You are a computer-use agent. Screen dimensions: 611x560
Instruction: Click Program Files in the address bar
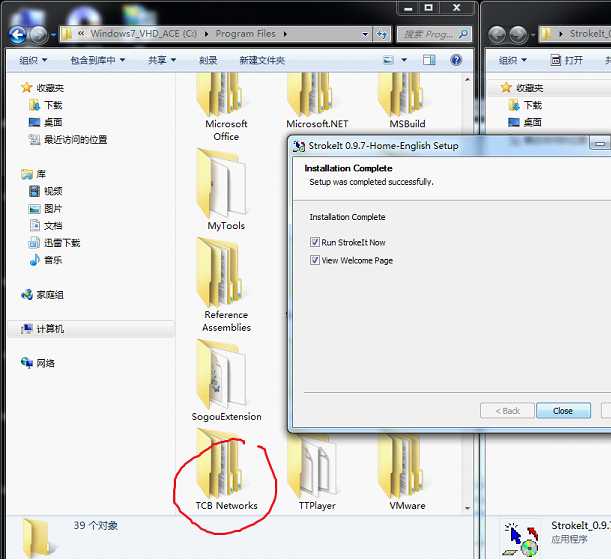click(245, 34)
